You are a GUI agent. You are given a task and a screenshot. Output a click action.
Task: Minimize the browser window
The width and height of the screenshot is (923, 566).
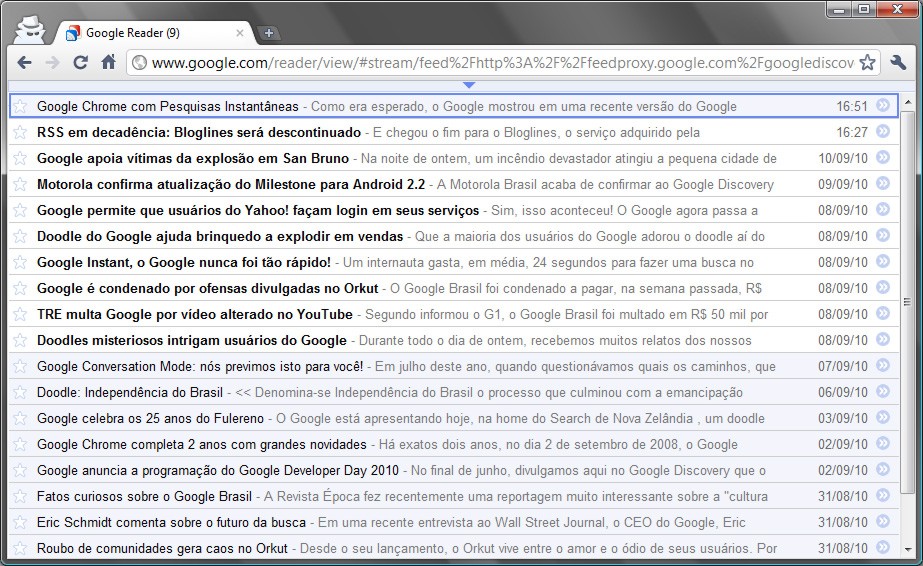point(839,9)
